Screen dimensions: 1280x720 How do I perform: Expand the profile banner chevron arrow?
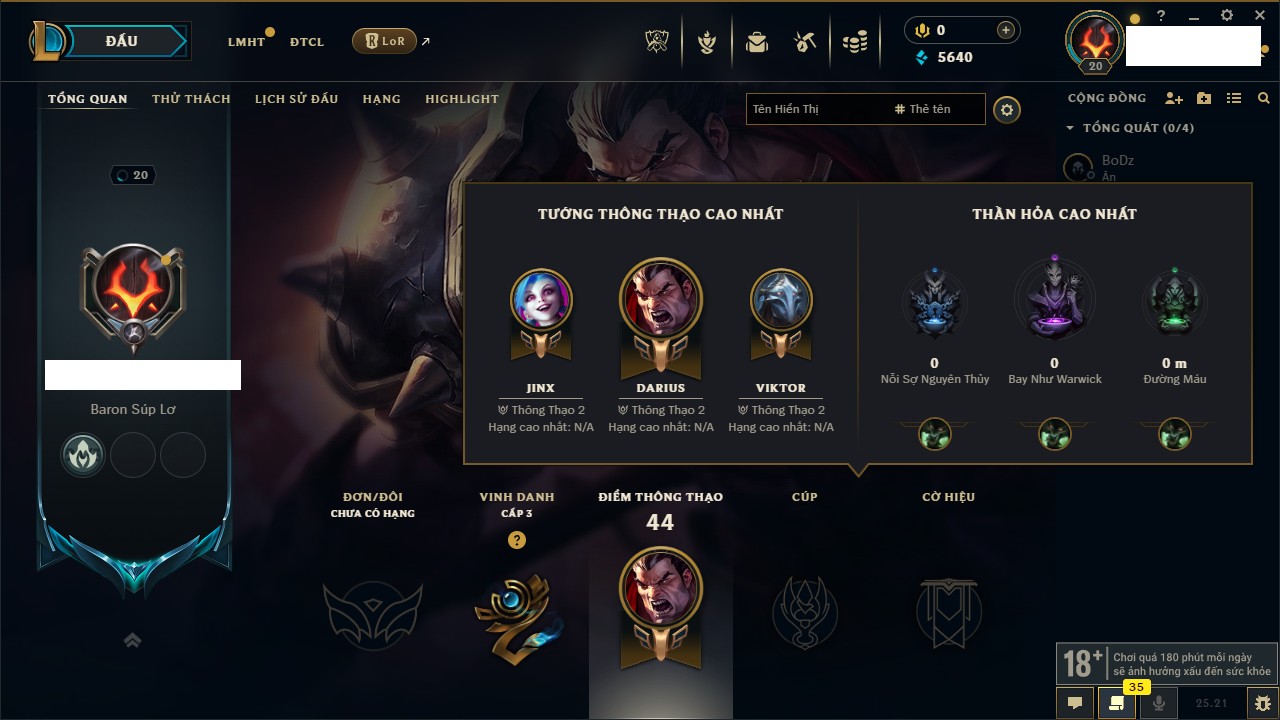tap(133, 640)
